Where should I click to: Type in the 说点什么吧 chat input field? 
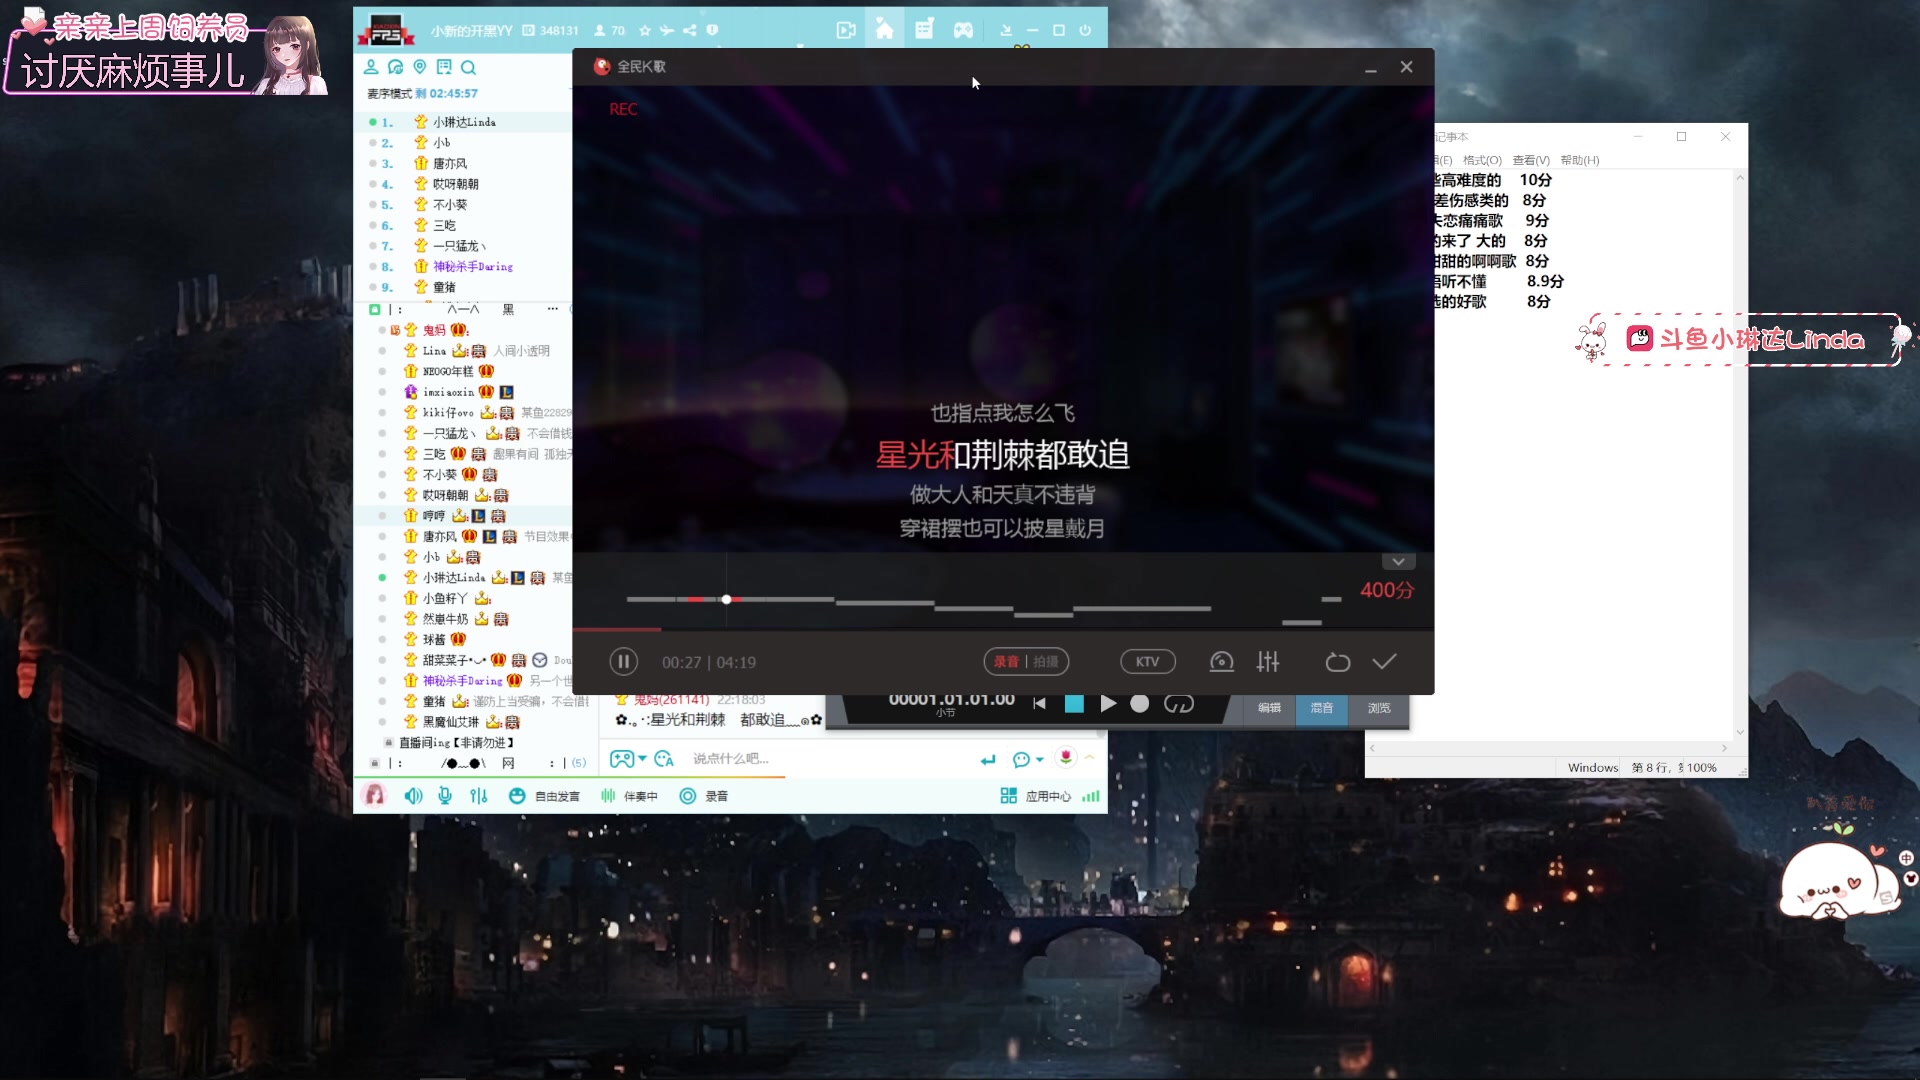[830, 759]
